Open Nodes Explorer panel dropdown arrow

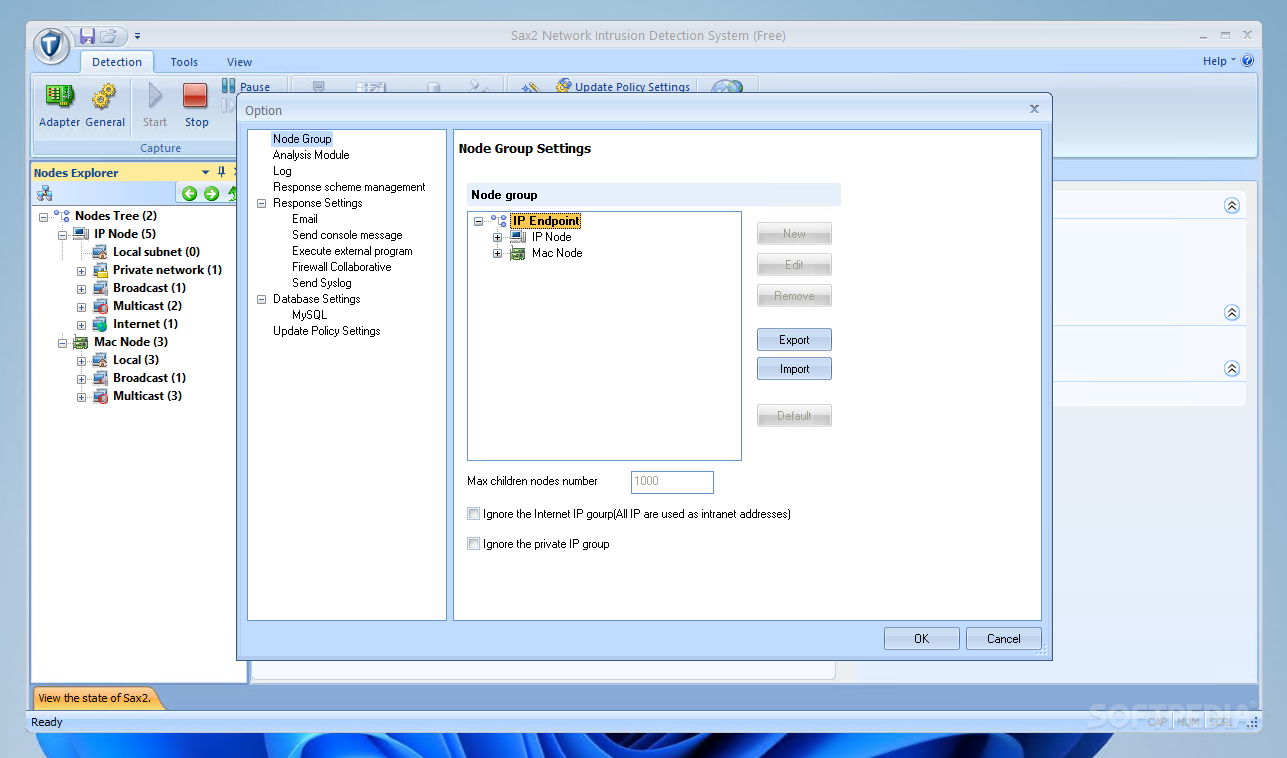(x=206, y=172)
